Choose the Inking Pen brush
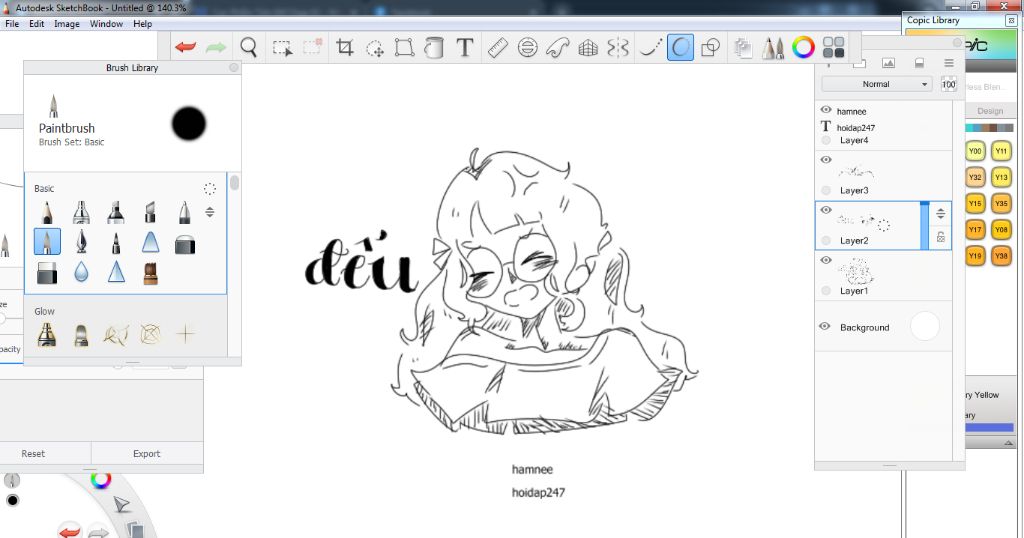The width and height of the screenshot is (1024, 538). pyautogui.click(x=81, y=242)
